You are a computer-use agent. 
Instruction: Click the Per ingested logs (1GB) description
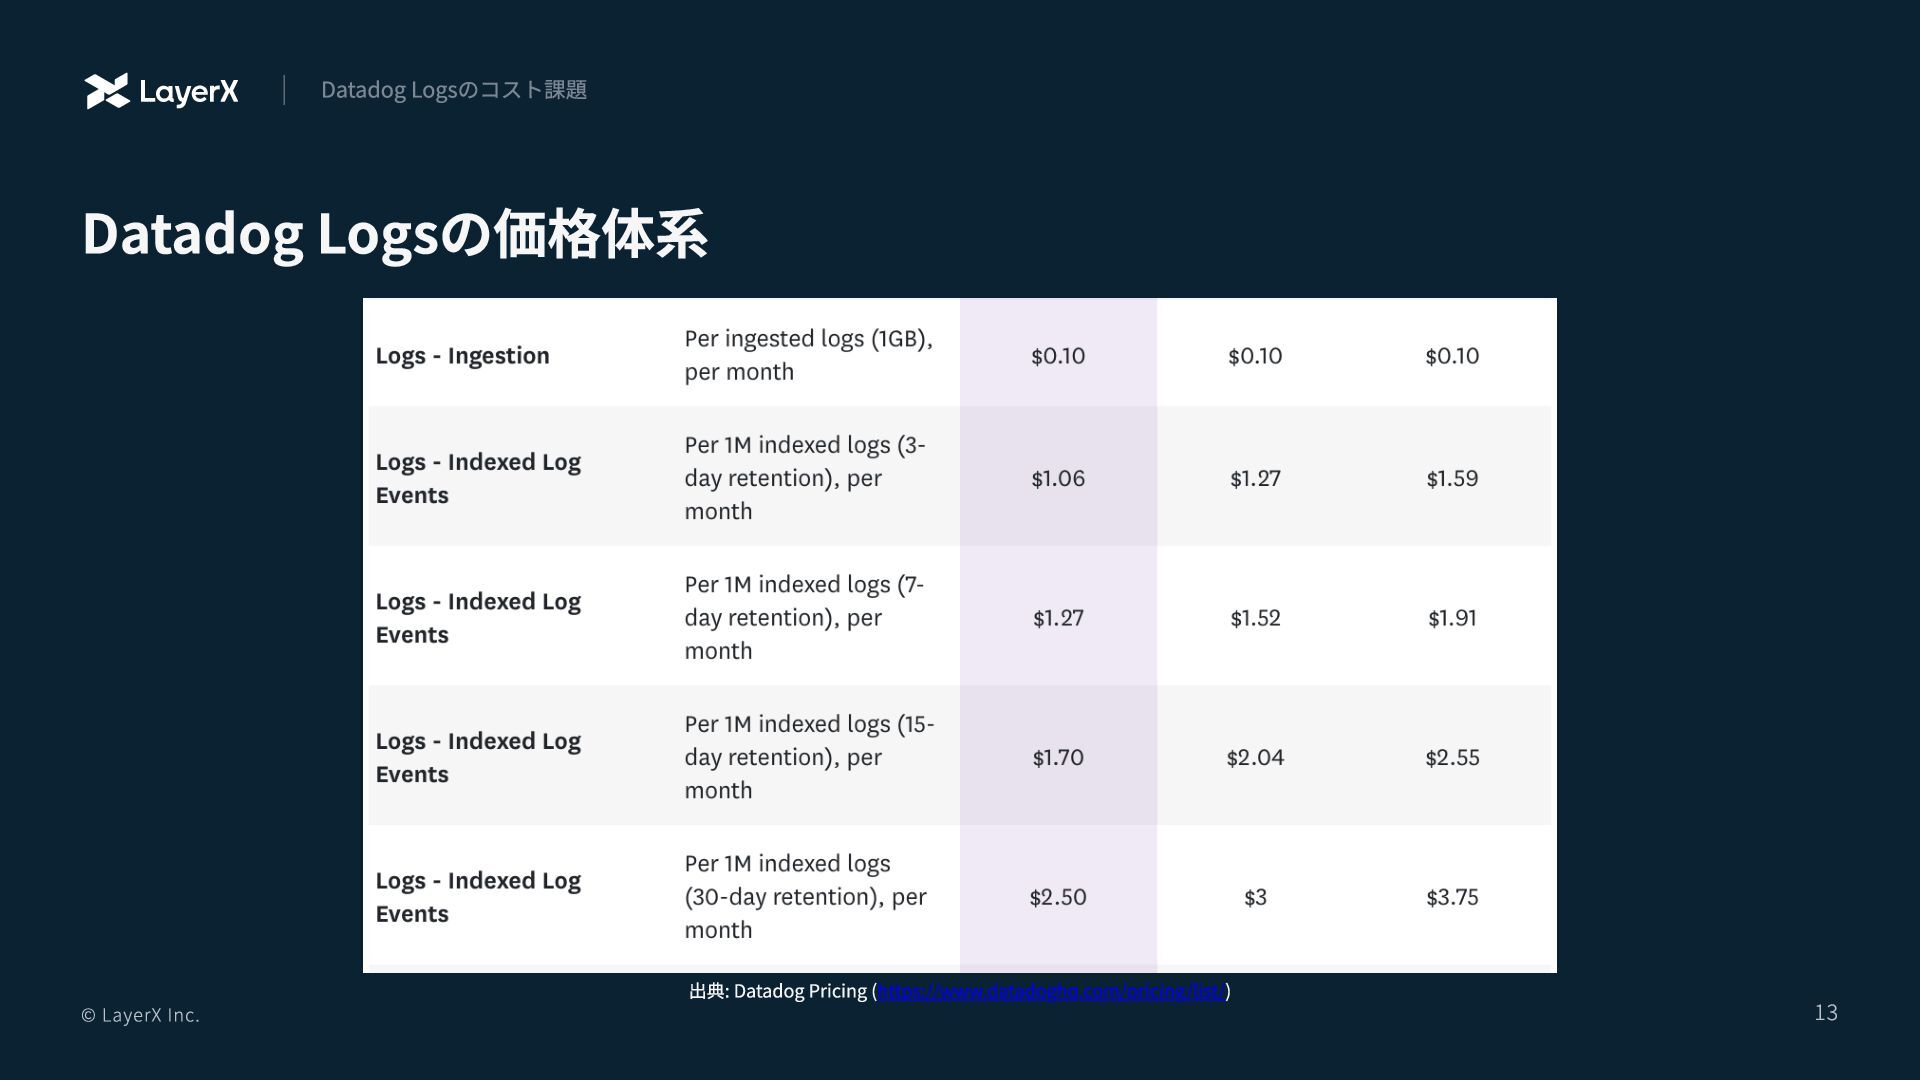click(808, 355)
